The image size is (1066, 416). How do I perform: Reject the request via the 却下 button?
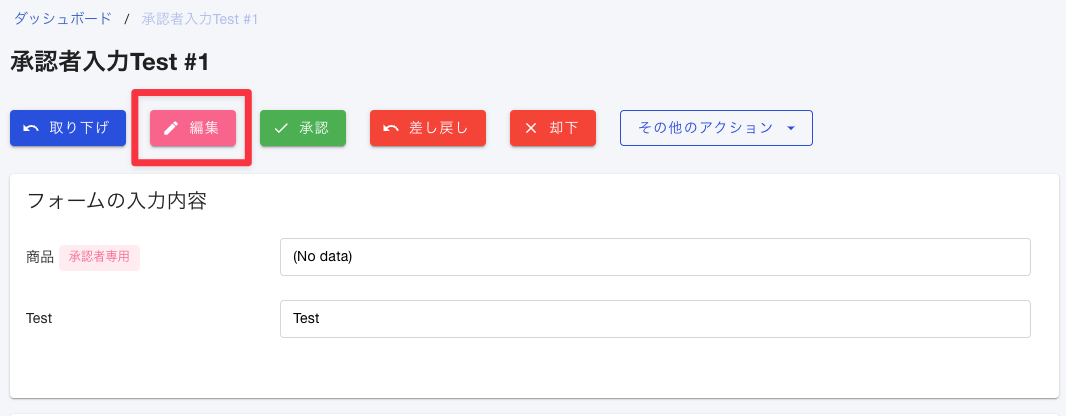(x=553, y=128)
